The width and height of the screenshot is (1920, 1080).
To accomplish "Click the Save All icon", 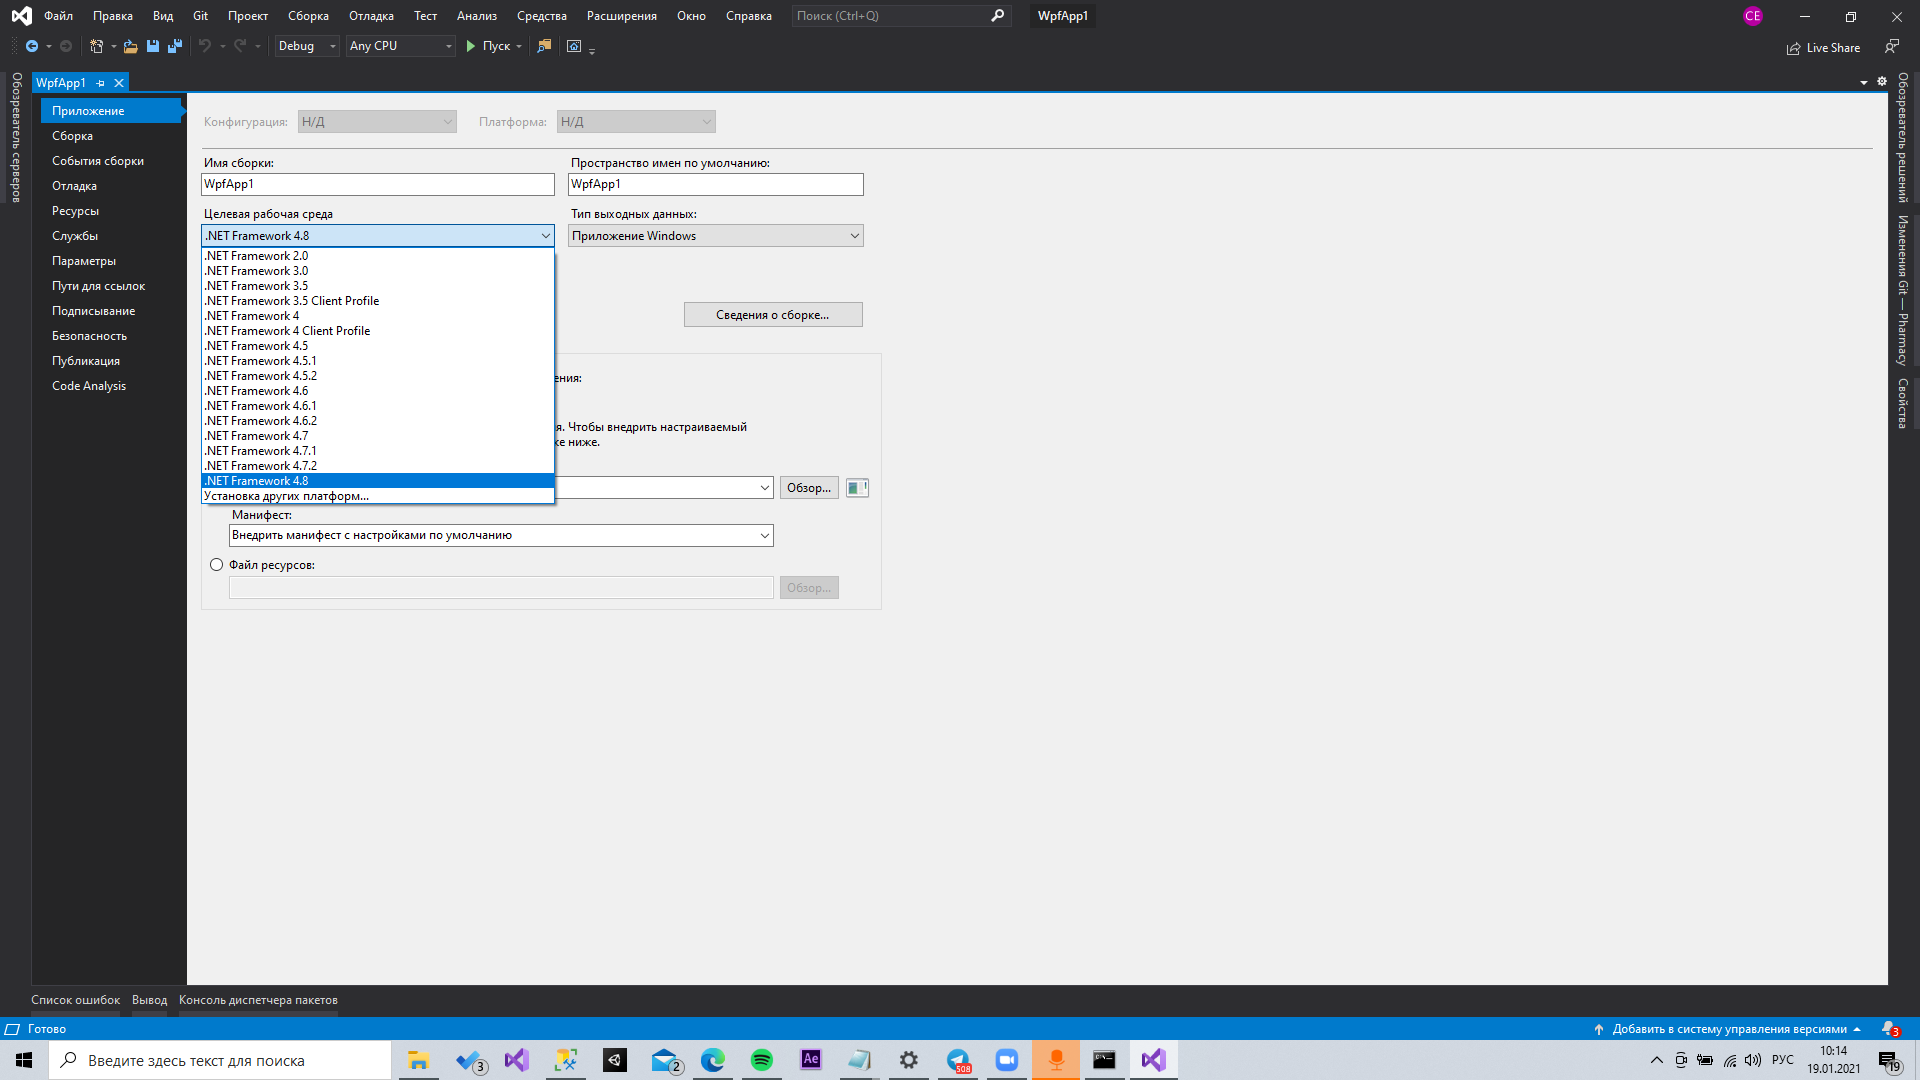I will tap(175, 46).
